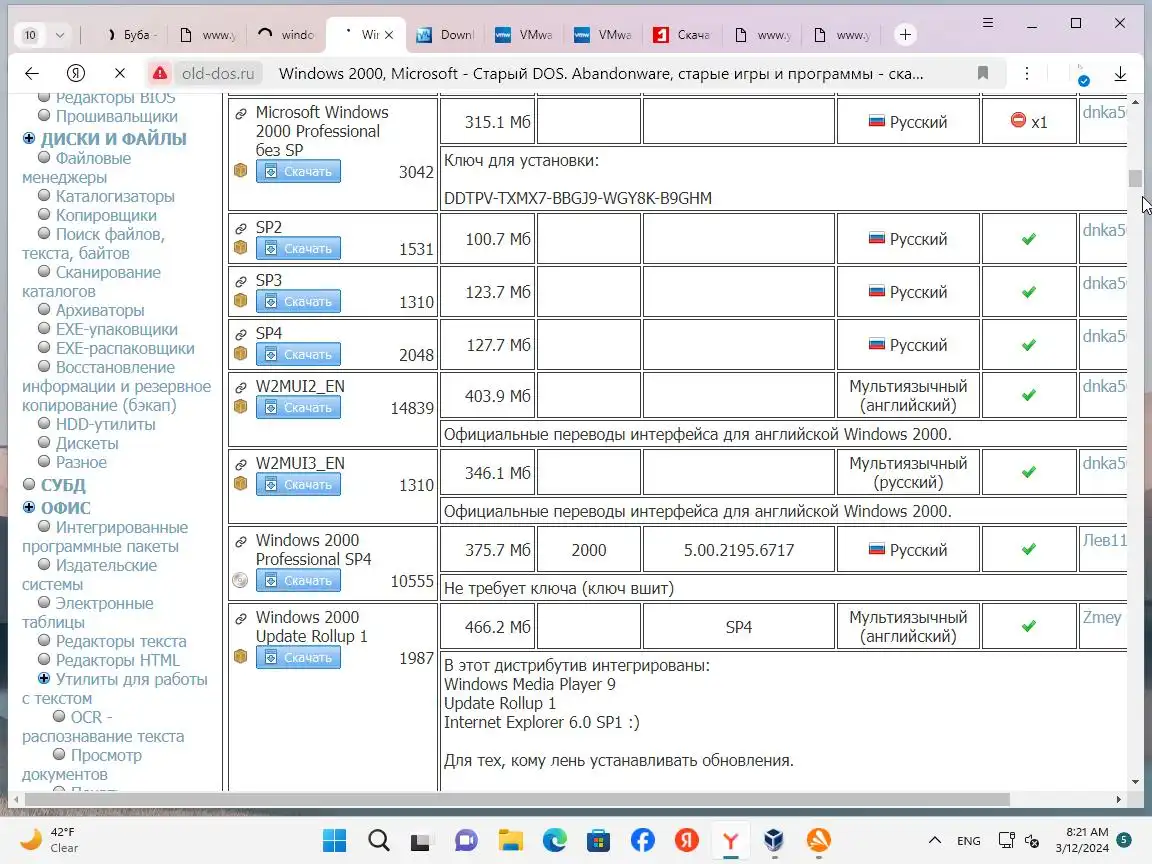Open the Редакторы HTML link
The image size is (1152, 864).
(118, 660)
